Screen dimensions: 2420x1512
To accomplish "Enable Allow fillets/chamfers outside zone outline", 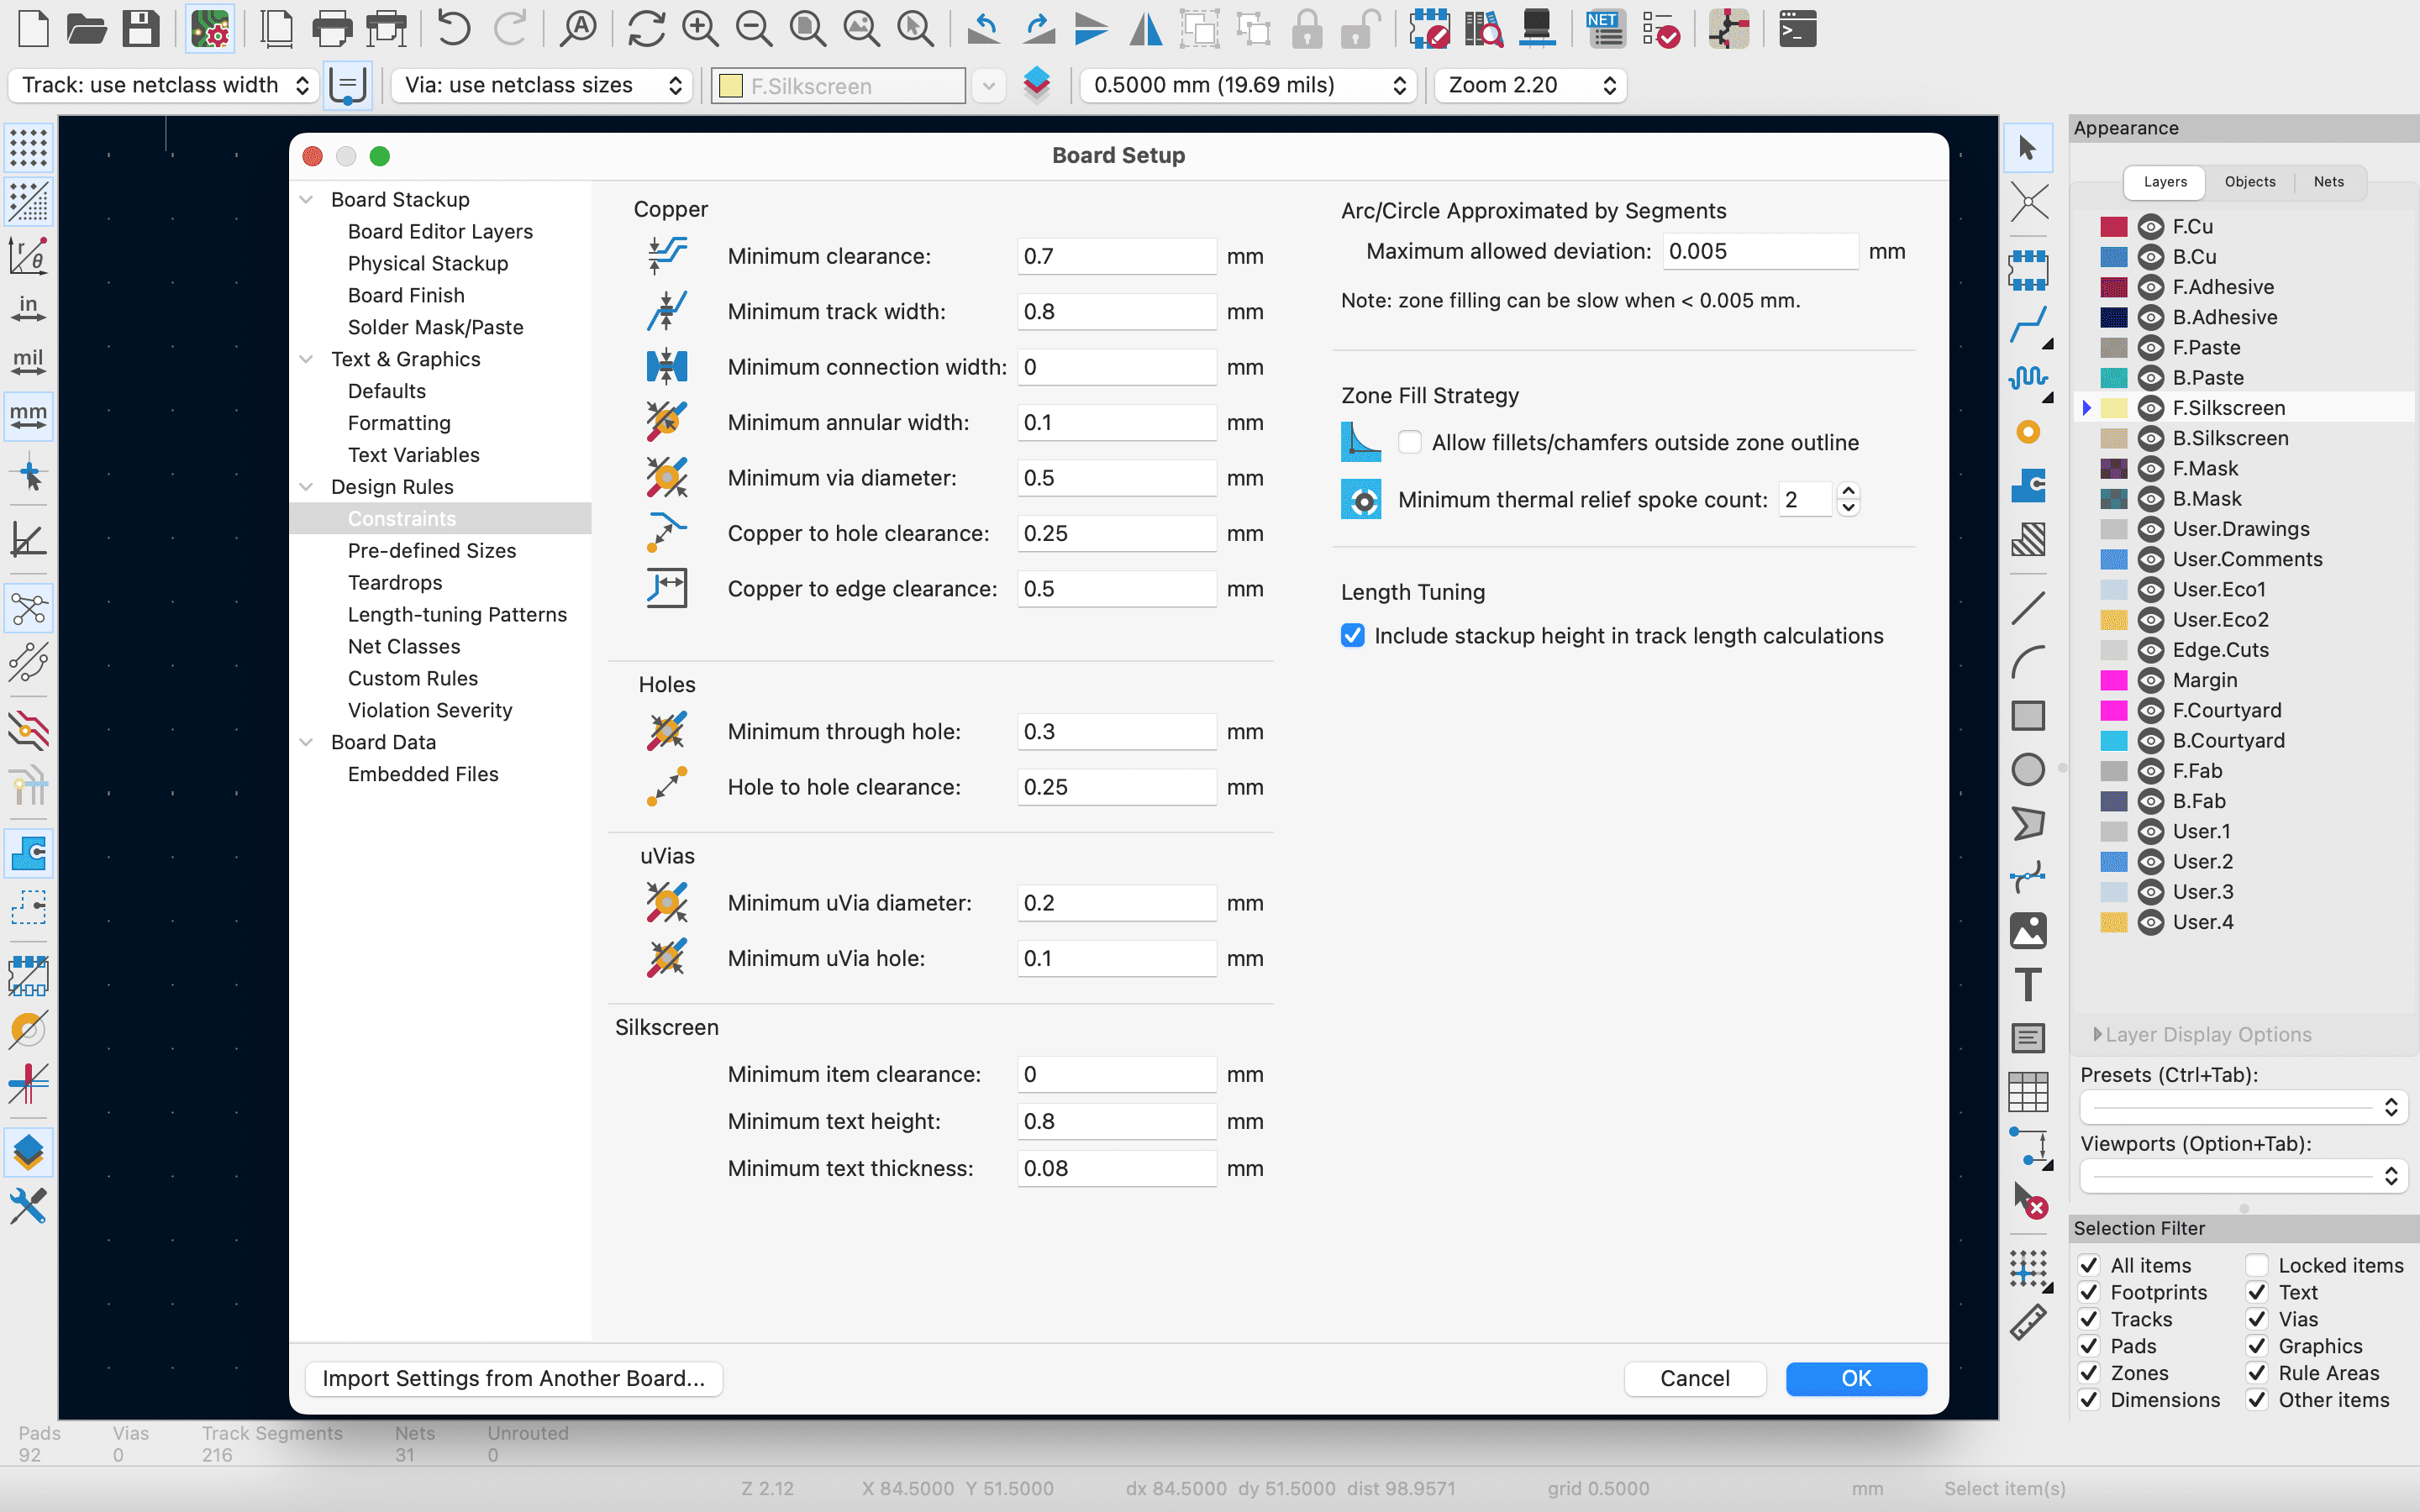I will pyautogui.click(x=1410, y=442).
